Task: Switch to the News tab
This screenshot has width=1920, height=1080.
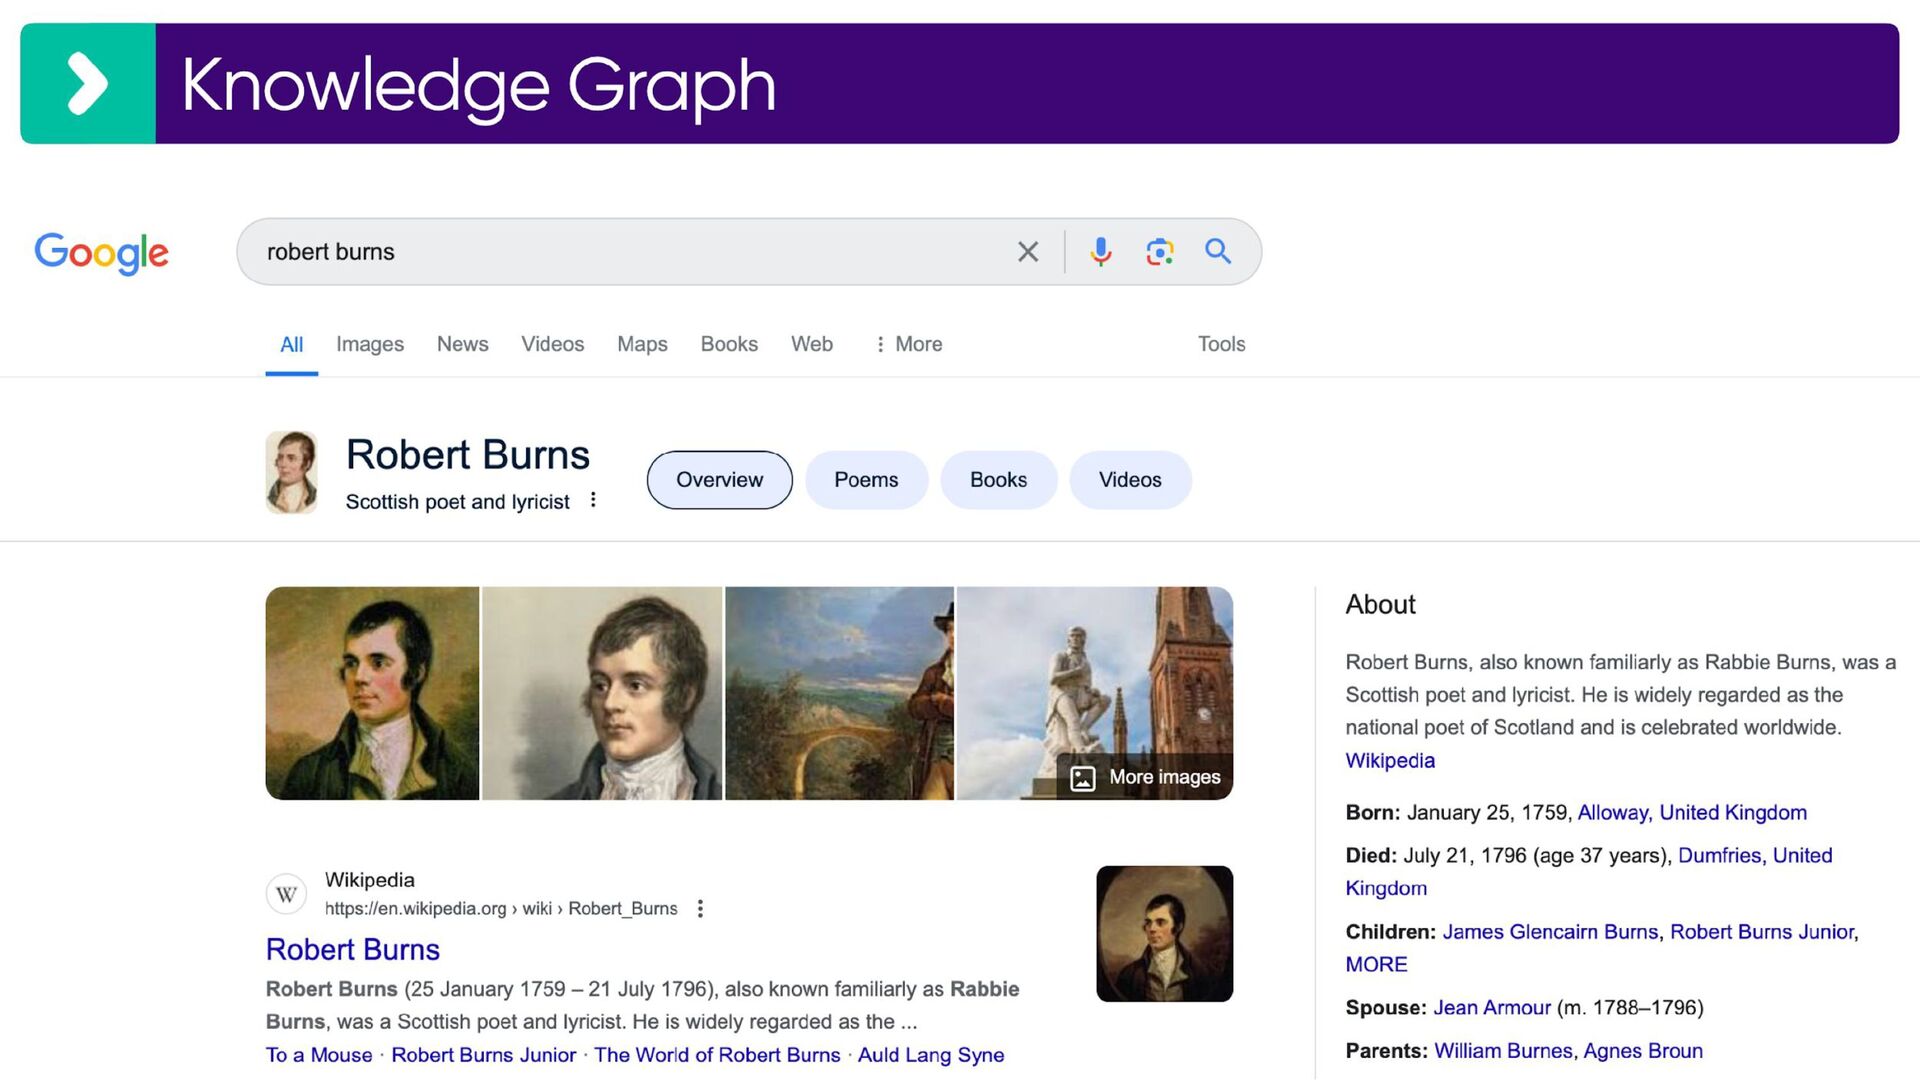Action: click(x=462, y=344)
